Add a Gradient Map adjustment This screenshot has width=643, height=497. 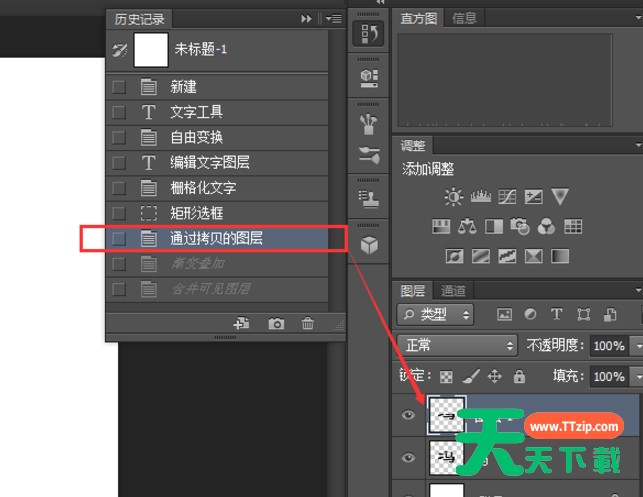[560, 256]
